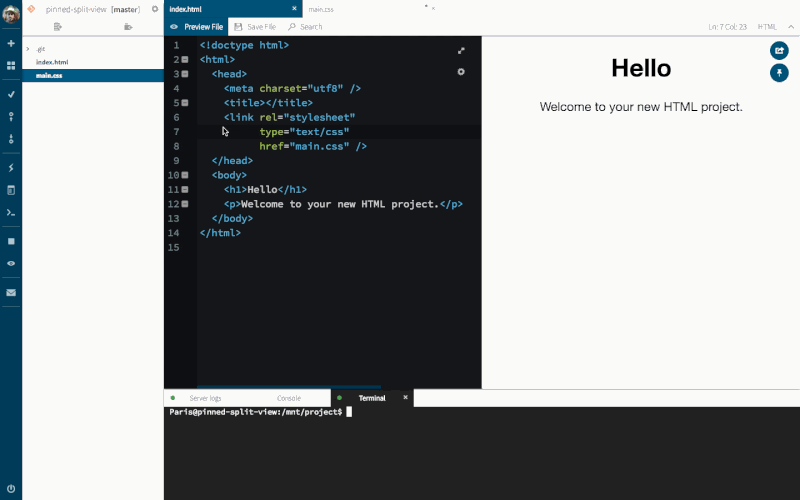Toggle the fold marker on line 11
Viewport: 800px width, 500px height.
pyautogui.click(x=185, y=189)
